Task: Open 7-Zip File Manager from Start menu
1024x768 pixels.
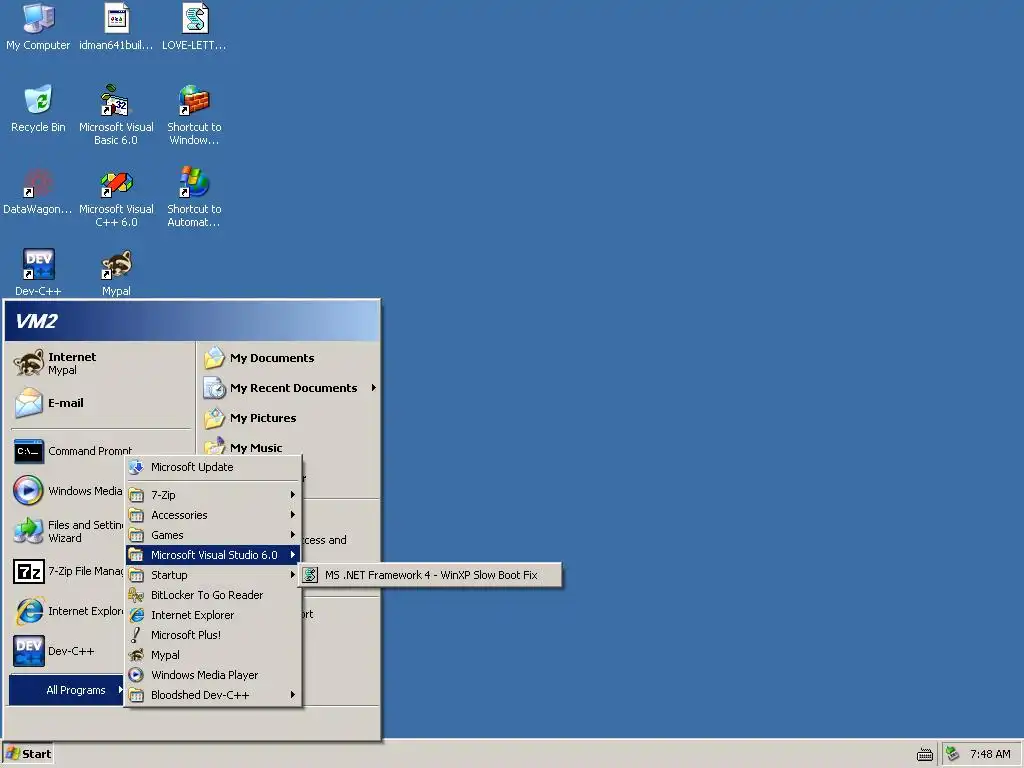Action: (67, 571)
